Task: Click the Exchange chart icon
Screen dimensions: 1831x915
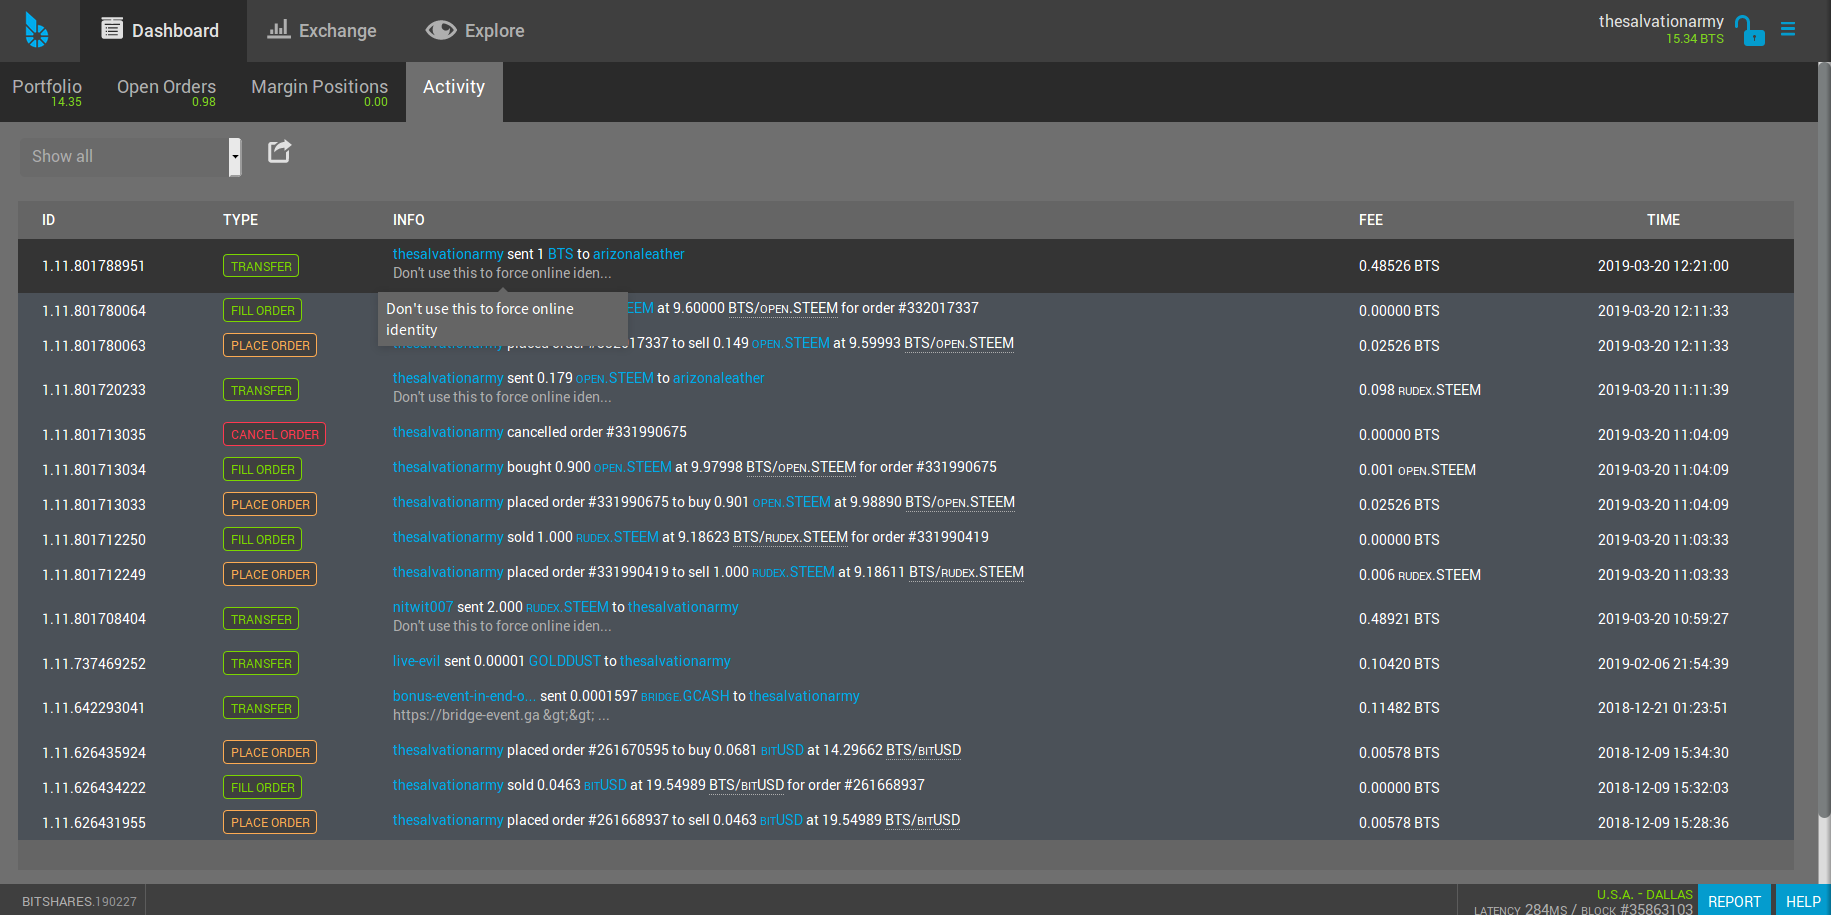Action: pyautogui.click(x=278, y=29)
